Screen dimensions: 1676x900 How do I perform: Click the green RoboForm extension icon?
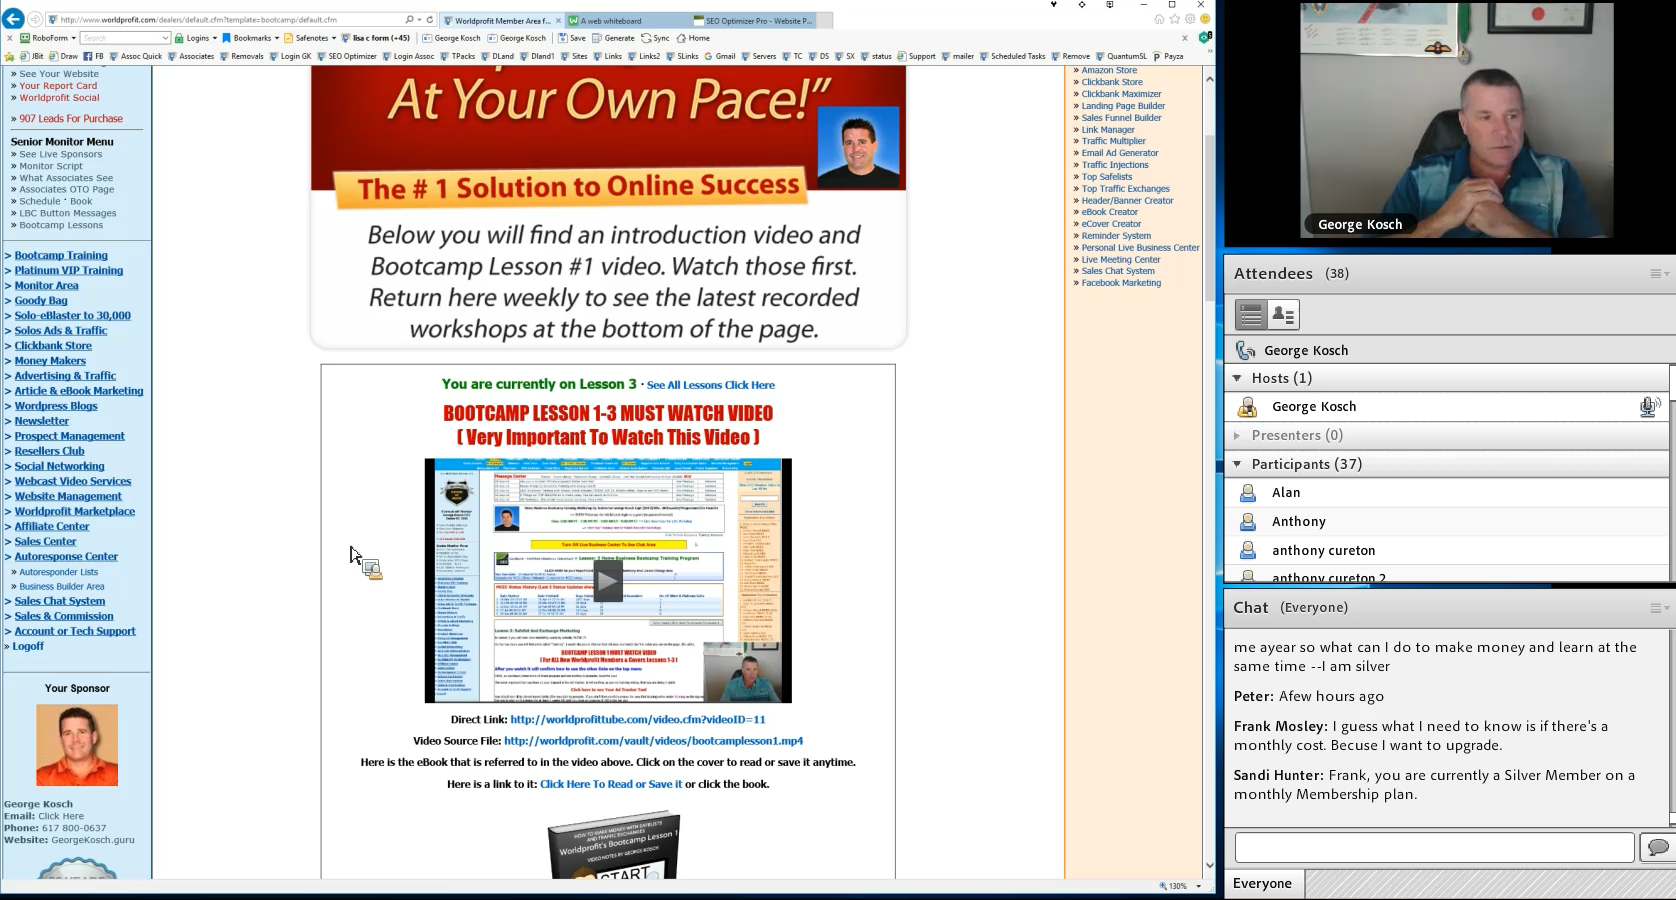point(1205,38)
